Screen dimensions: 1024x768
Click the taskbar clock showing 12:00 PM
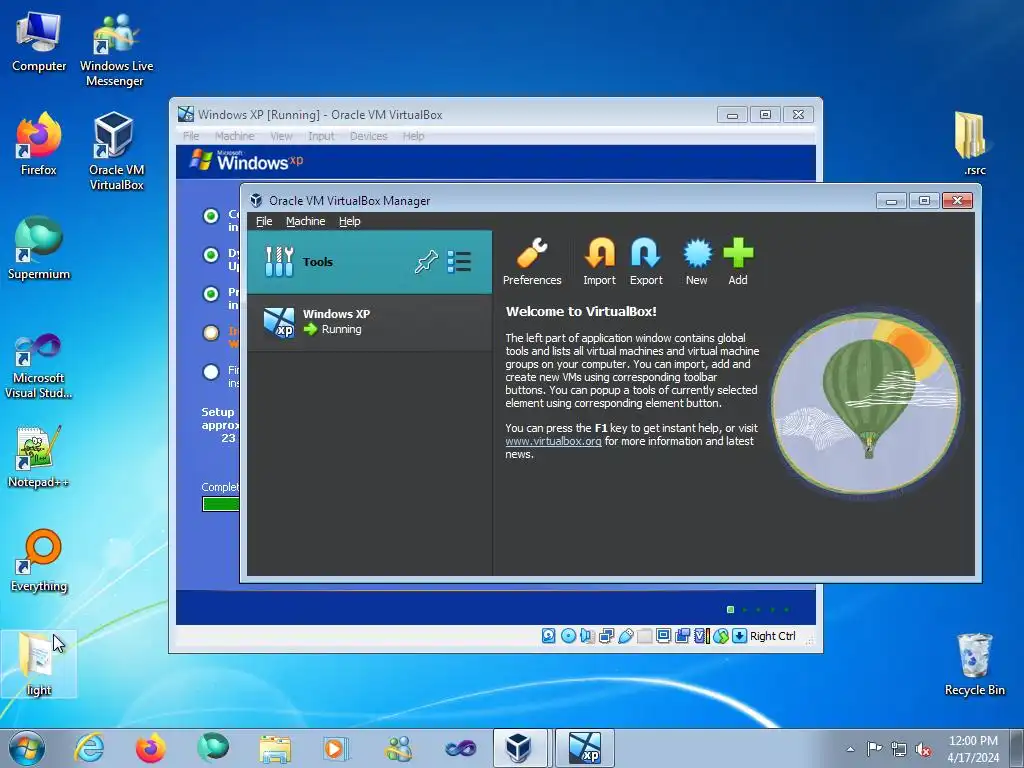[x=973, y=749]
